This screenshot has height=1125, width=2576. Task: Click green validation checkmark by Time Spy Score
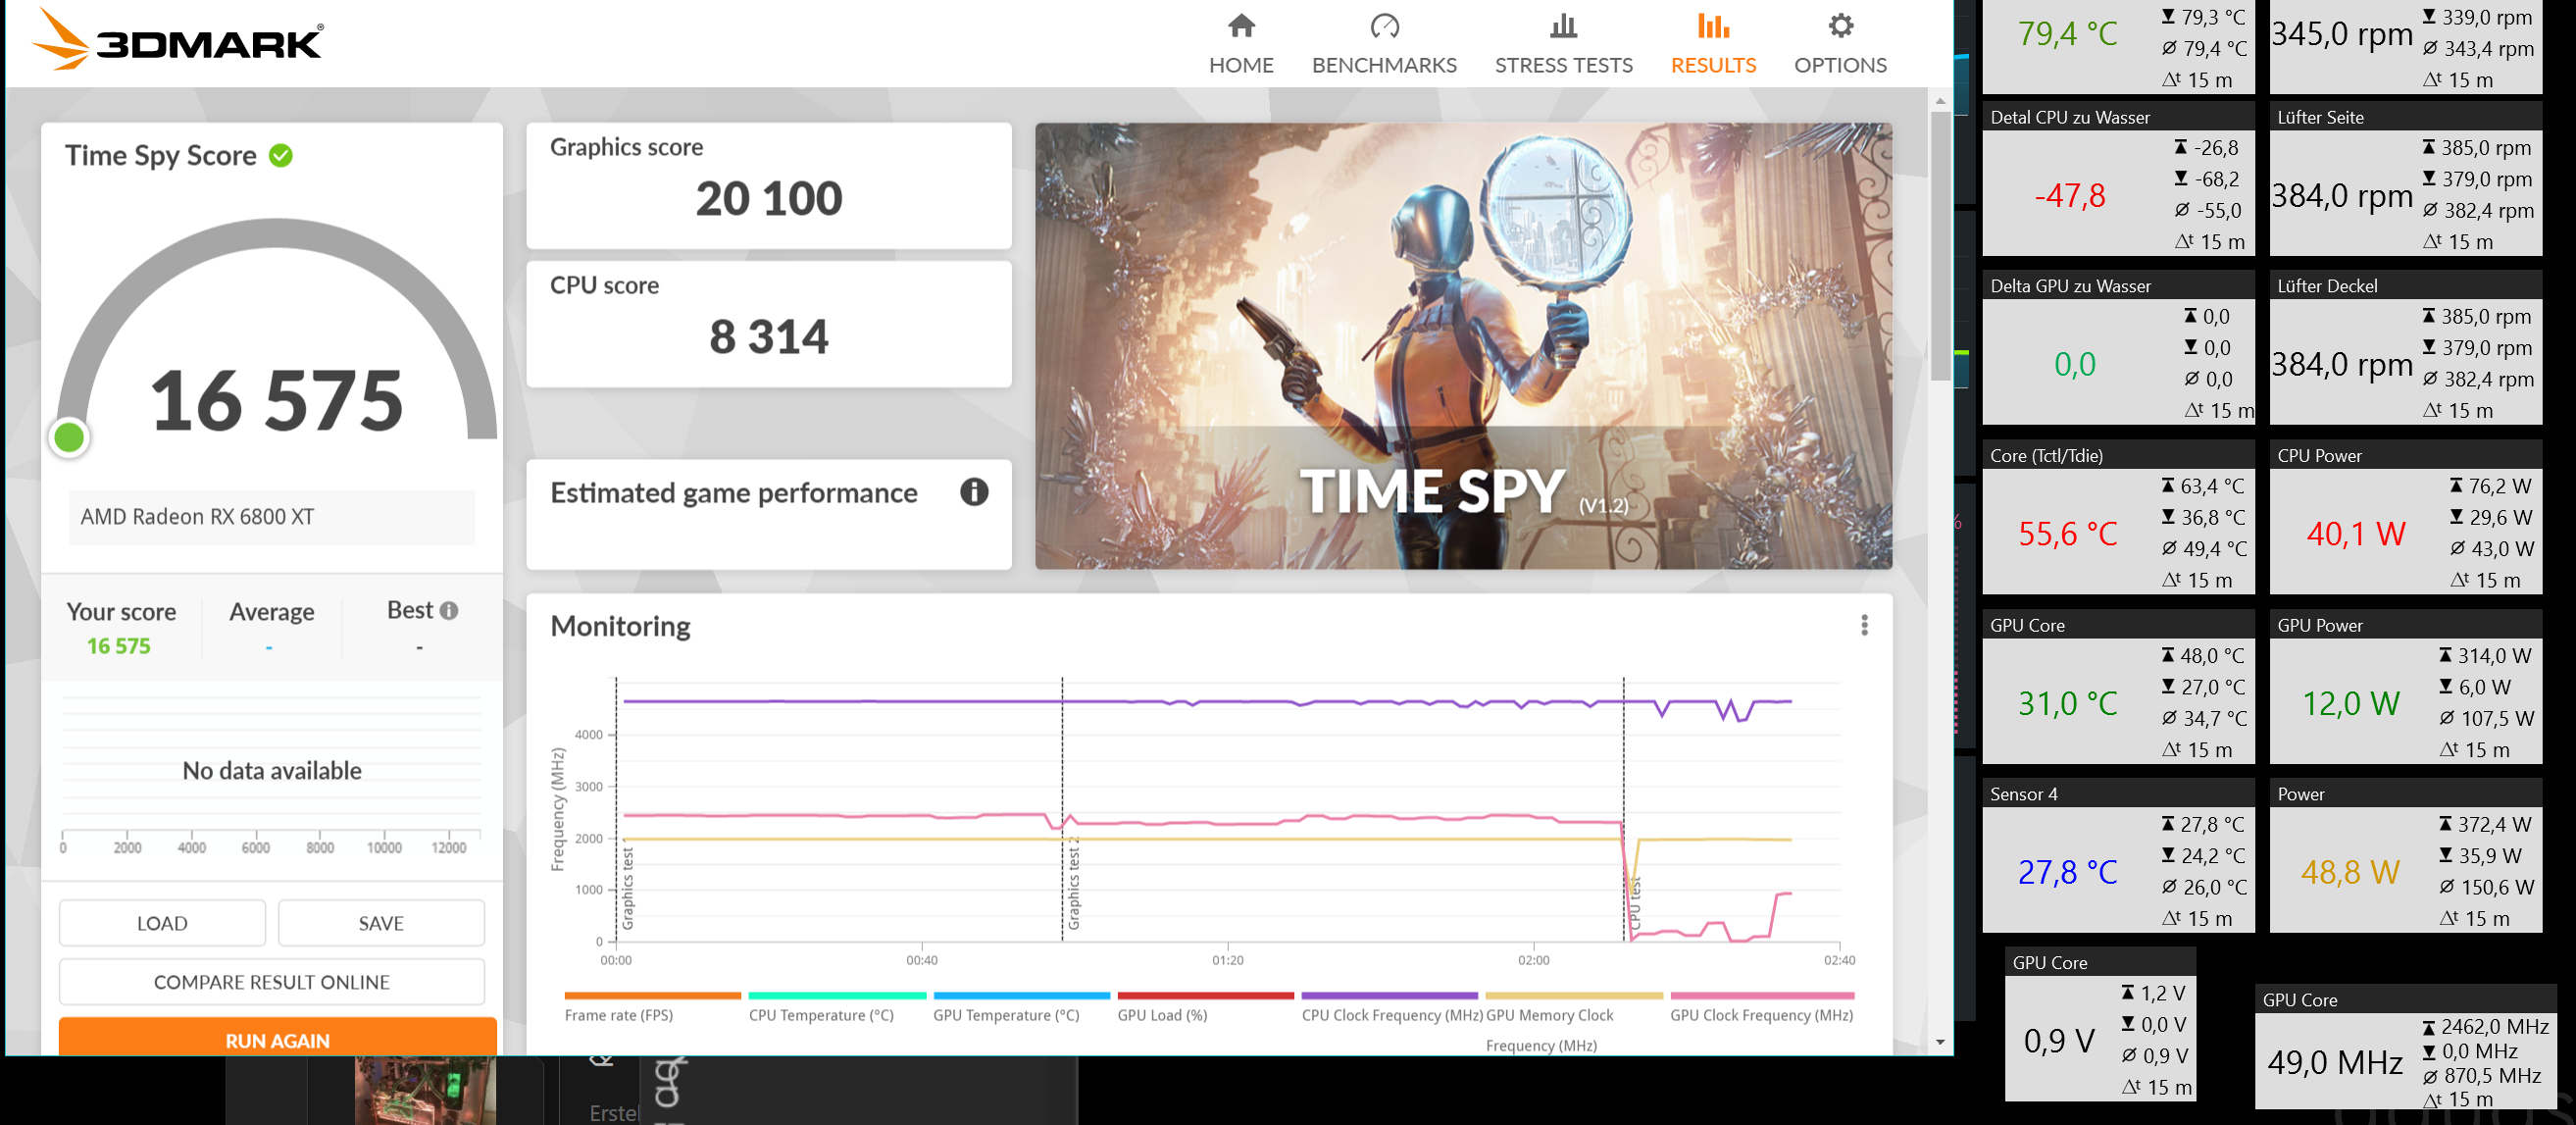tap(281, 156)
